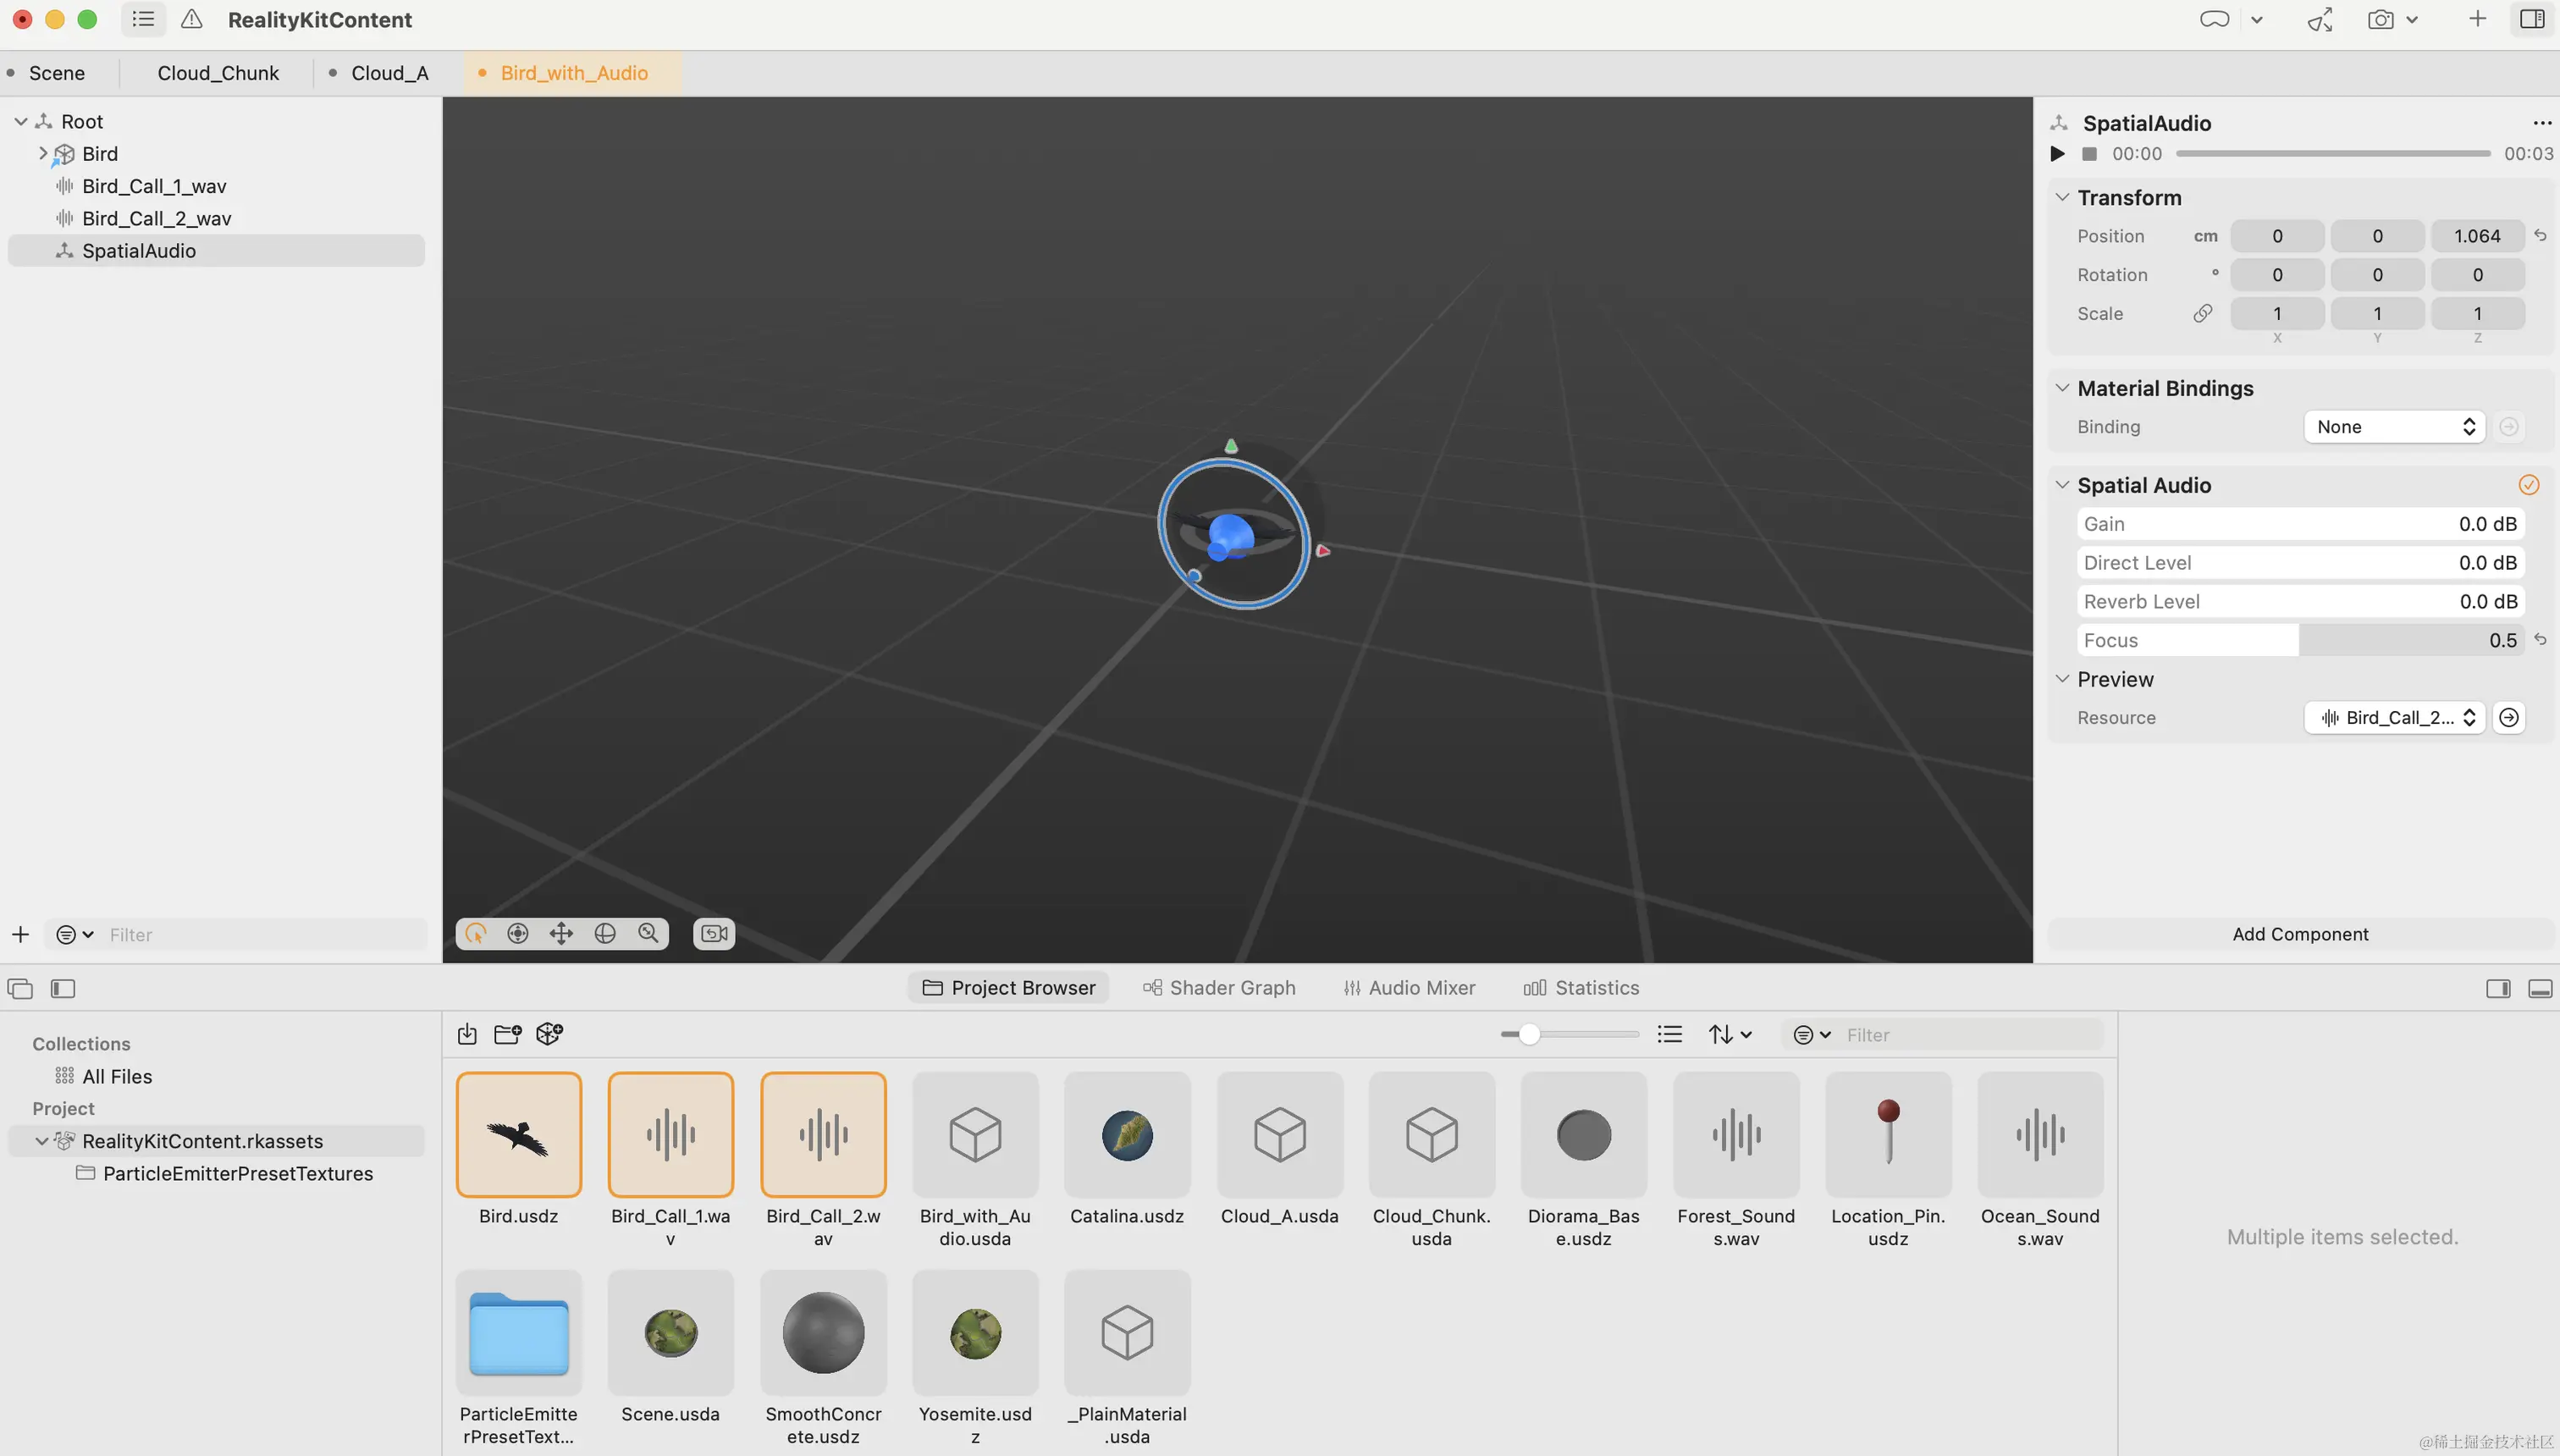Open the camera options dropdown chevron

(x=2412, y=20)
